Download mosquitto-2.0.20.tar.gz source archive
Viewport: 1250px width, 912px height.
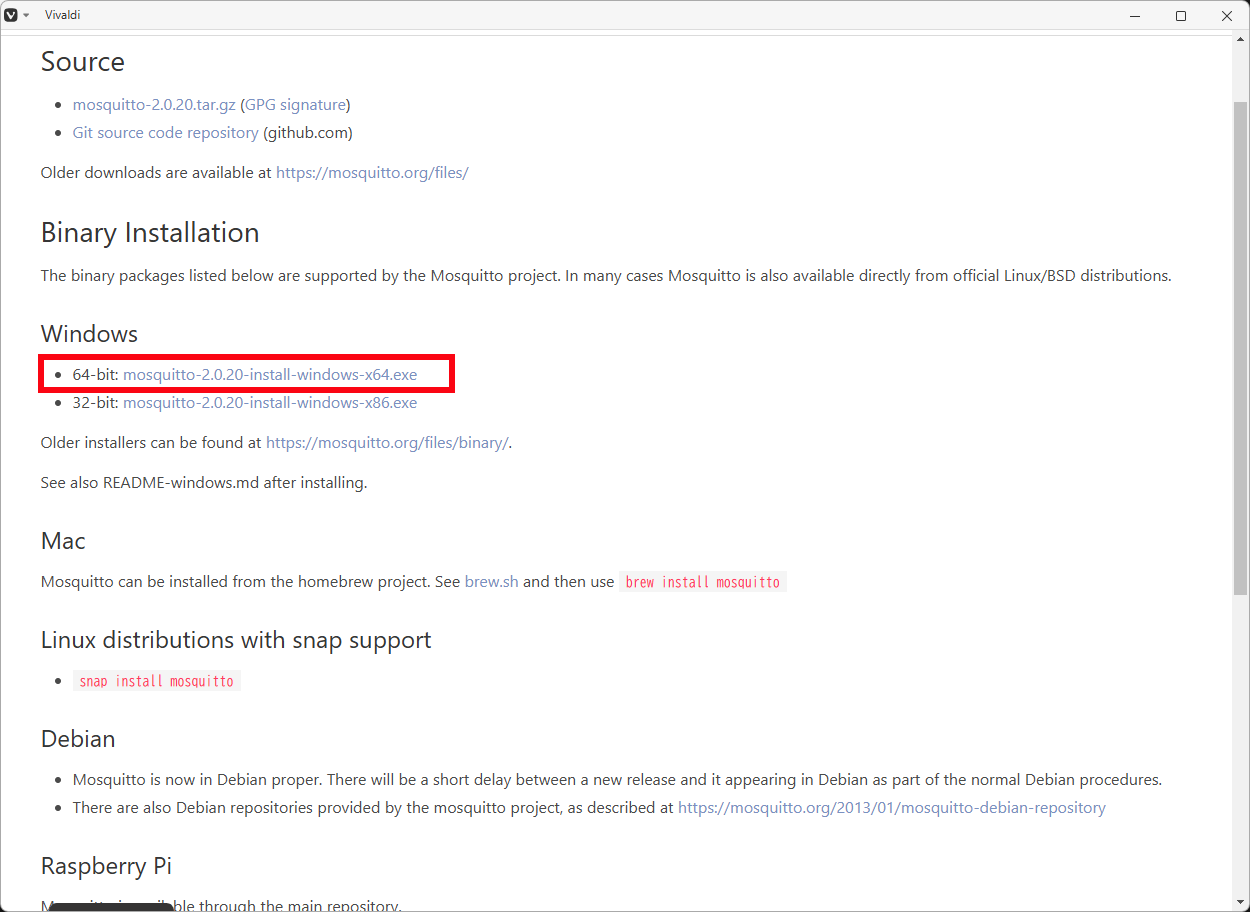pos(154,104)
